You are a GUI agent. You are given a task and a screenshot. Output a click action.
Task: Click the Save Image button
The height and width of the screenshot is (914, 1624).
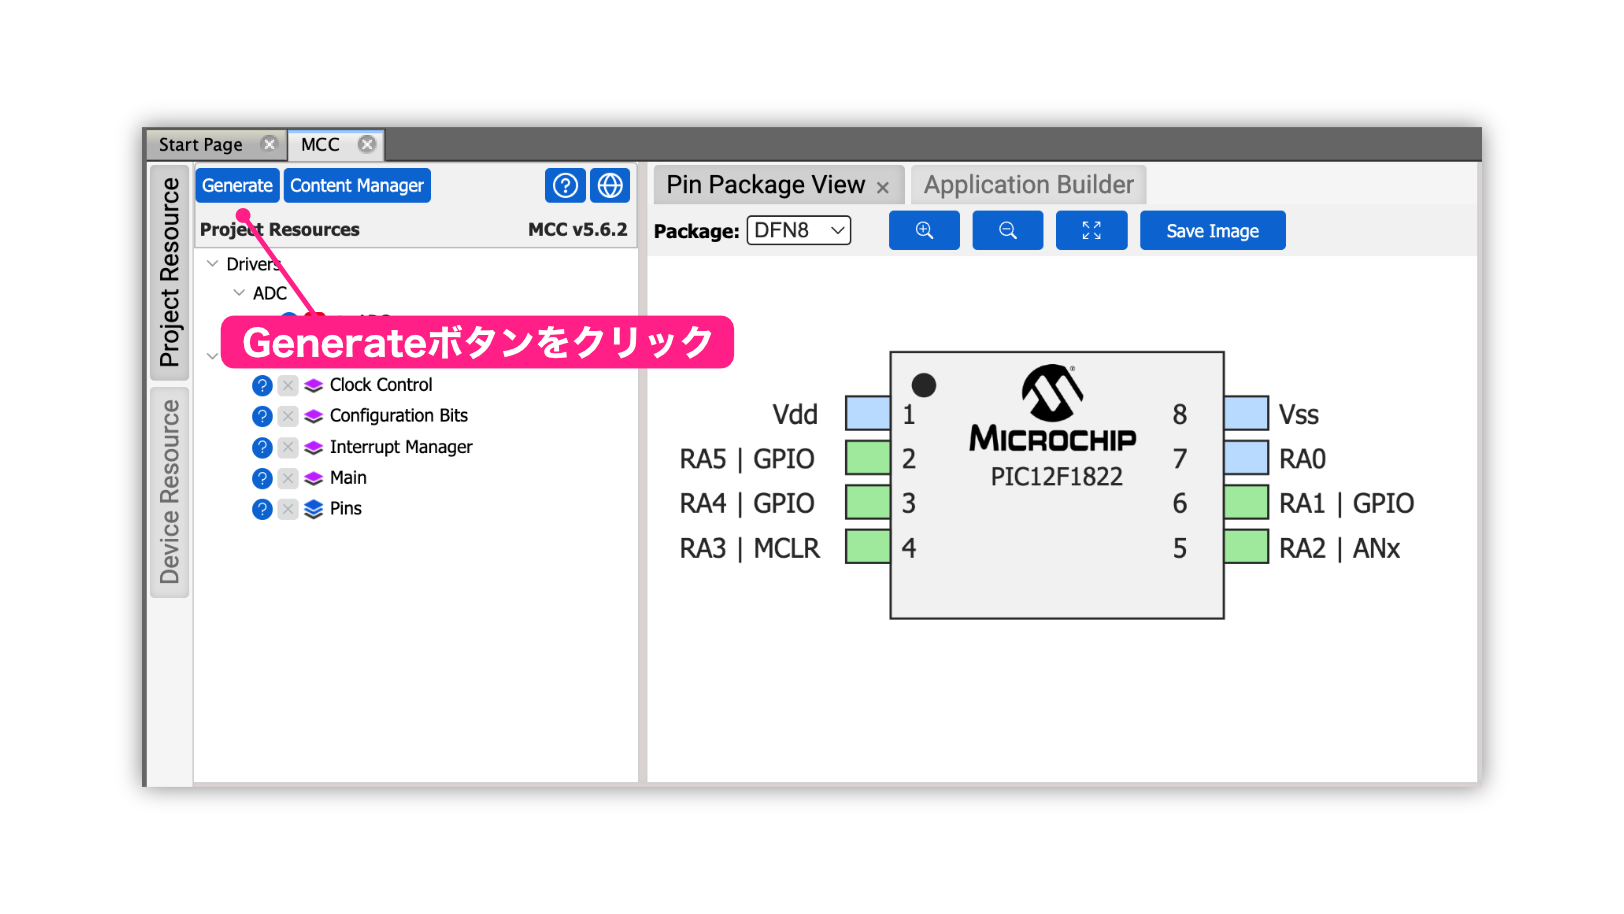(1213, 231)
